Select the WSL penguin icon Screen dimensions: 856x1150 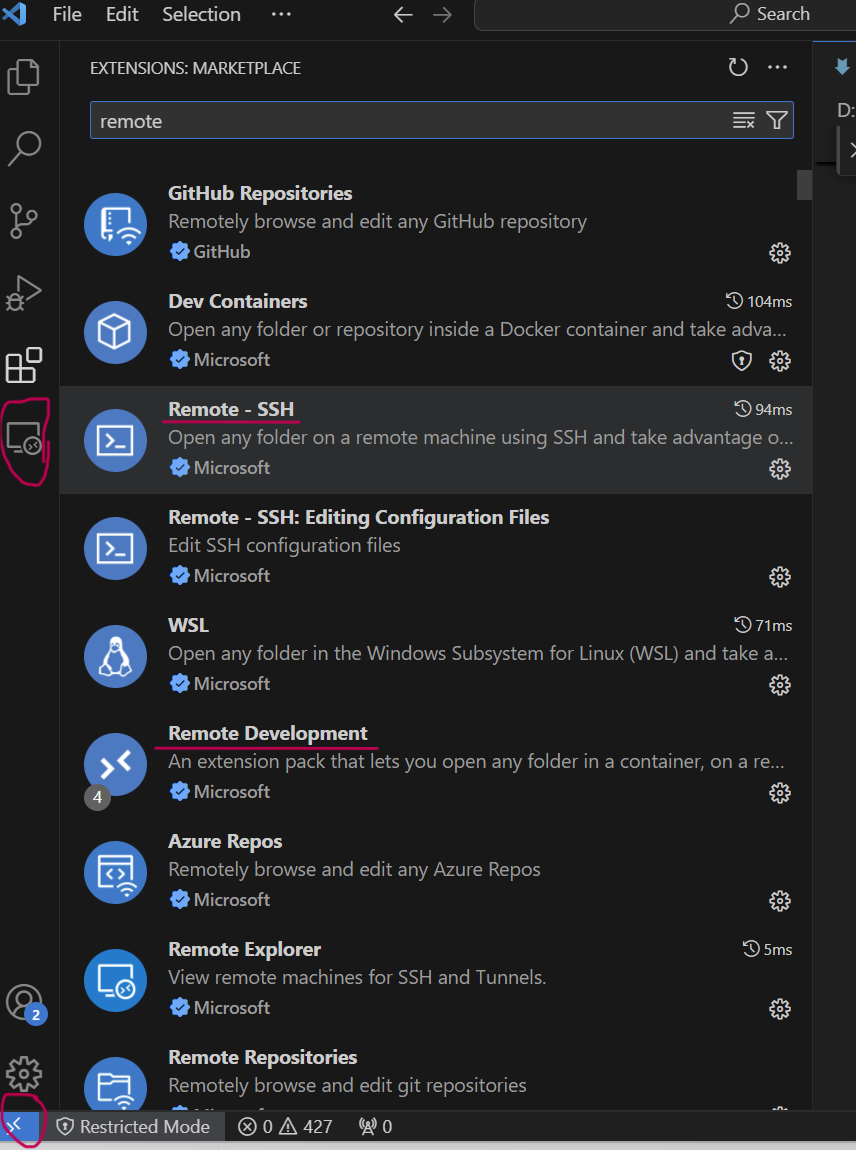(x=115, y=656)
